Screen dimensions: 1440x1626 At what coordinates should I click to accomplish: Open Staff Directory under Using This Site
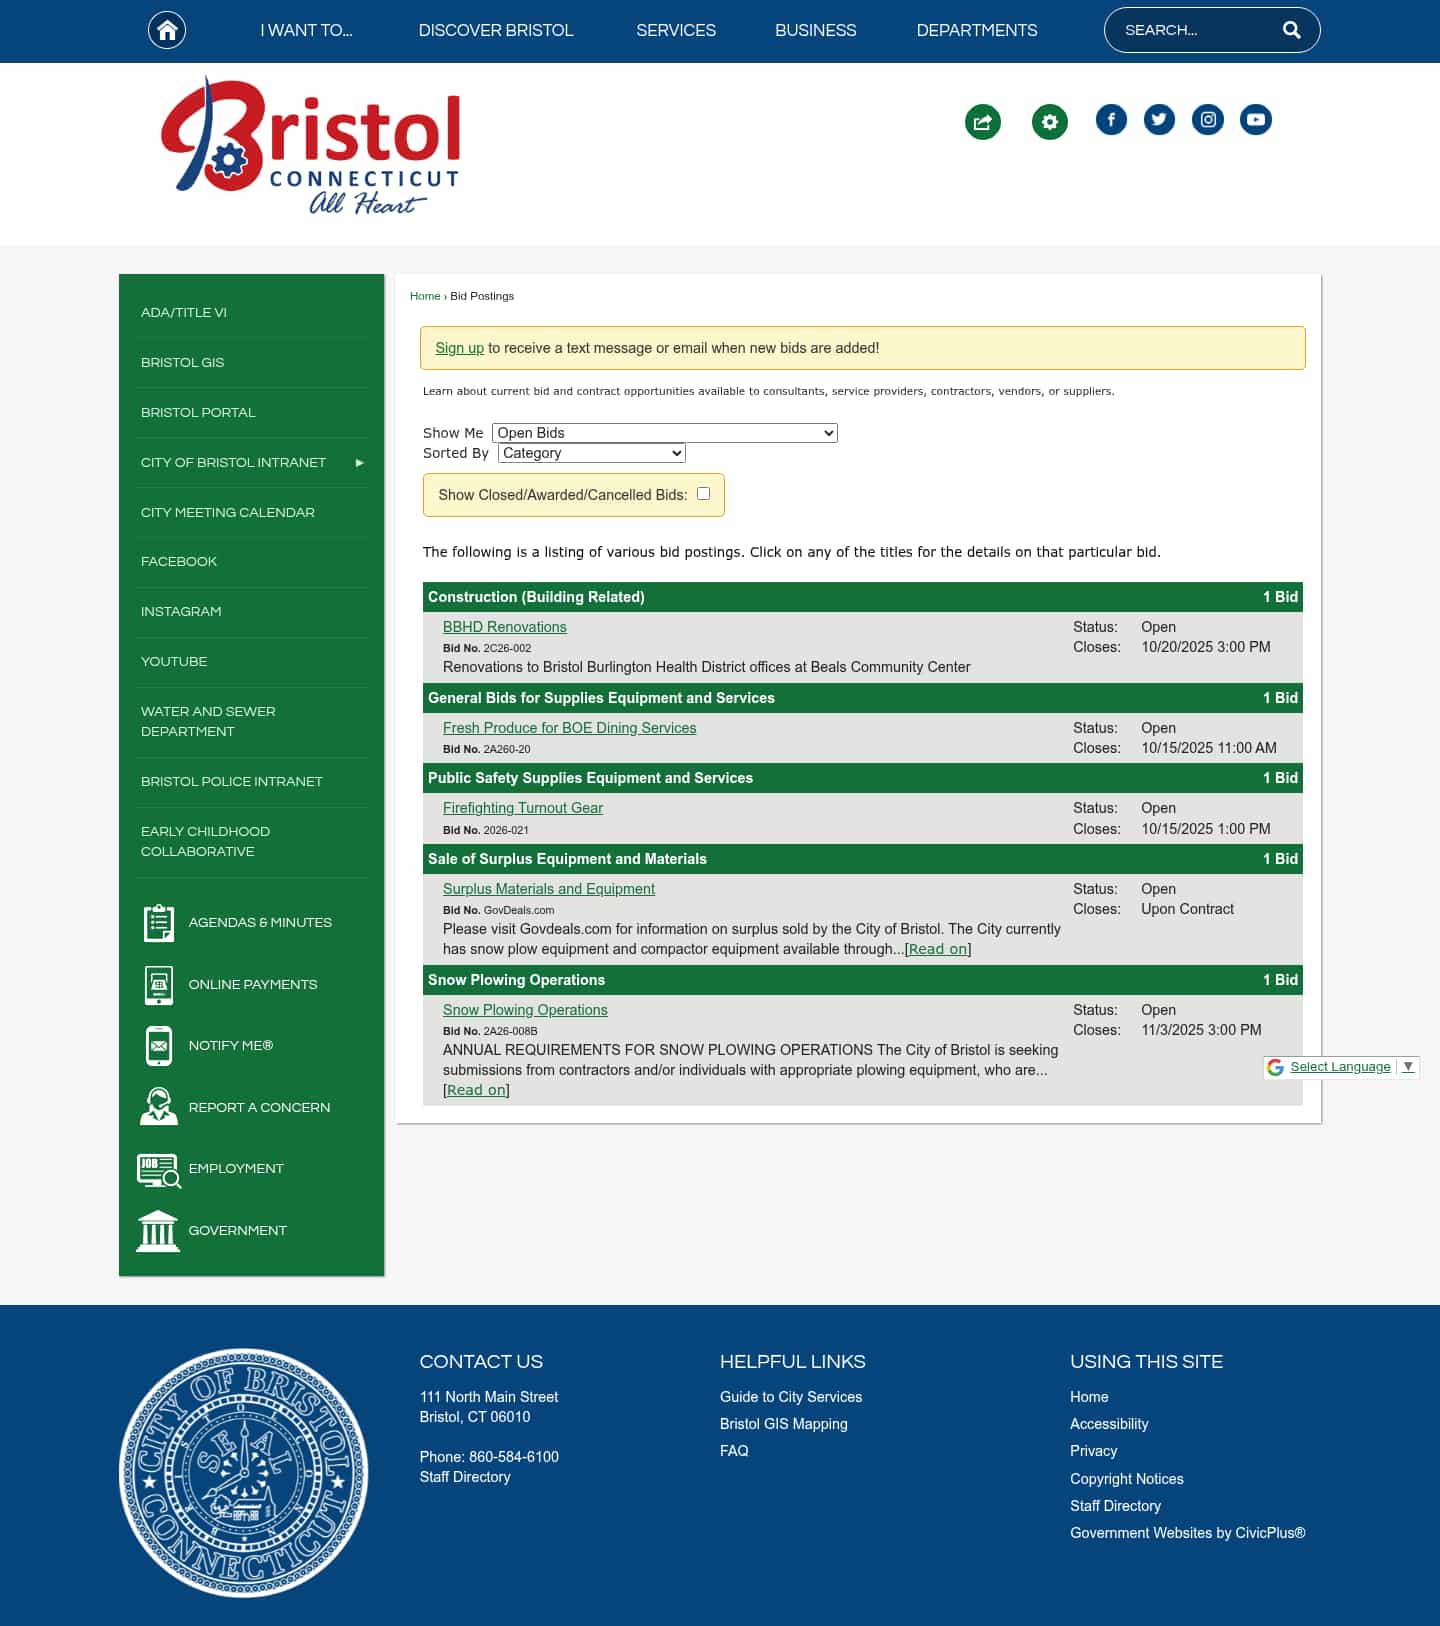(x=1116, y=1506)
